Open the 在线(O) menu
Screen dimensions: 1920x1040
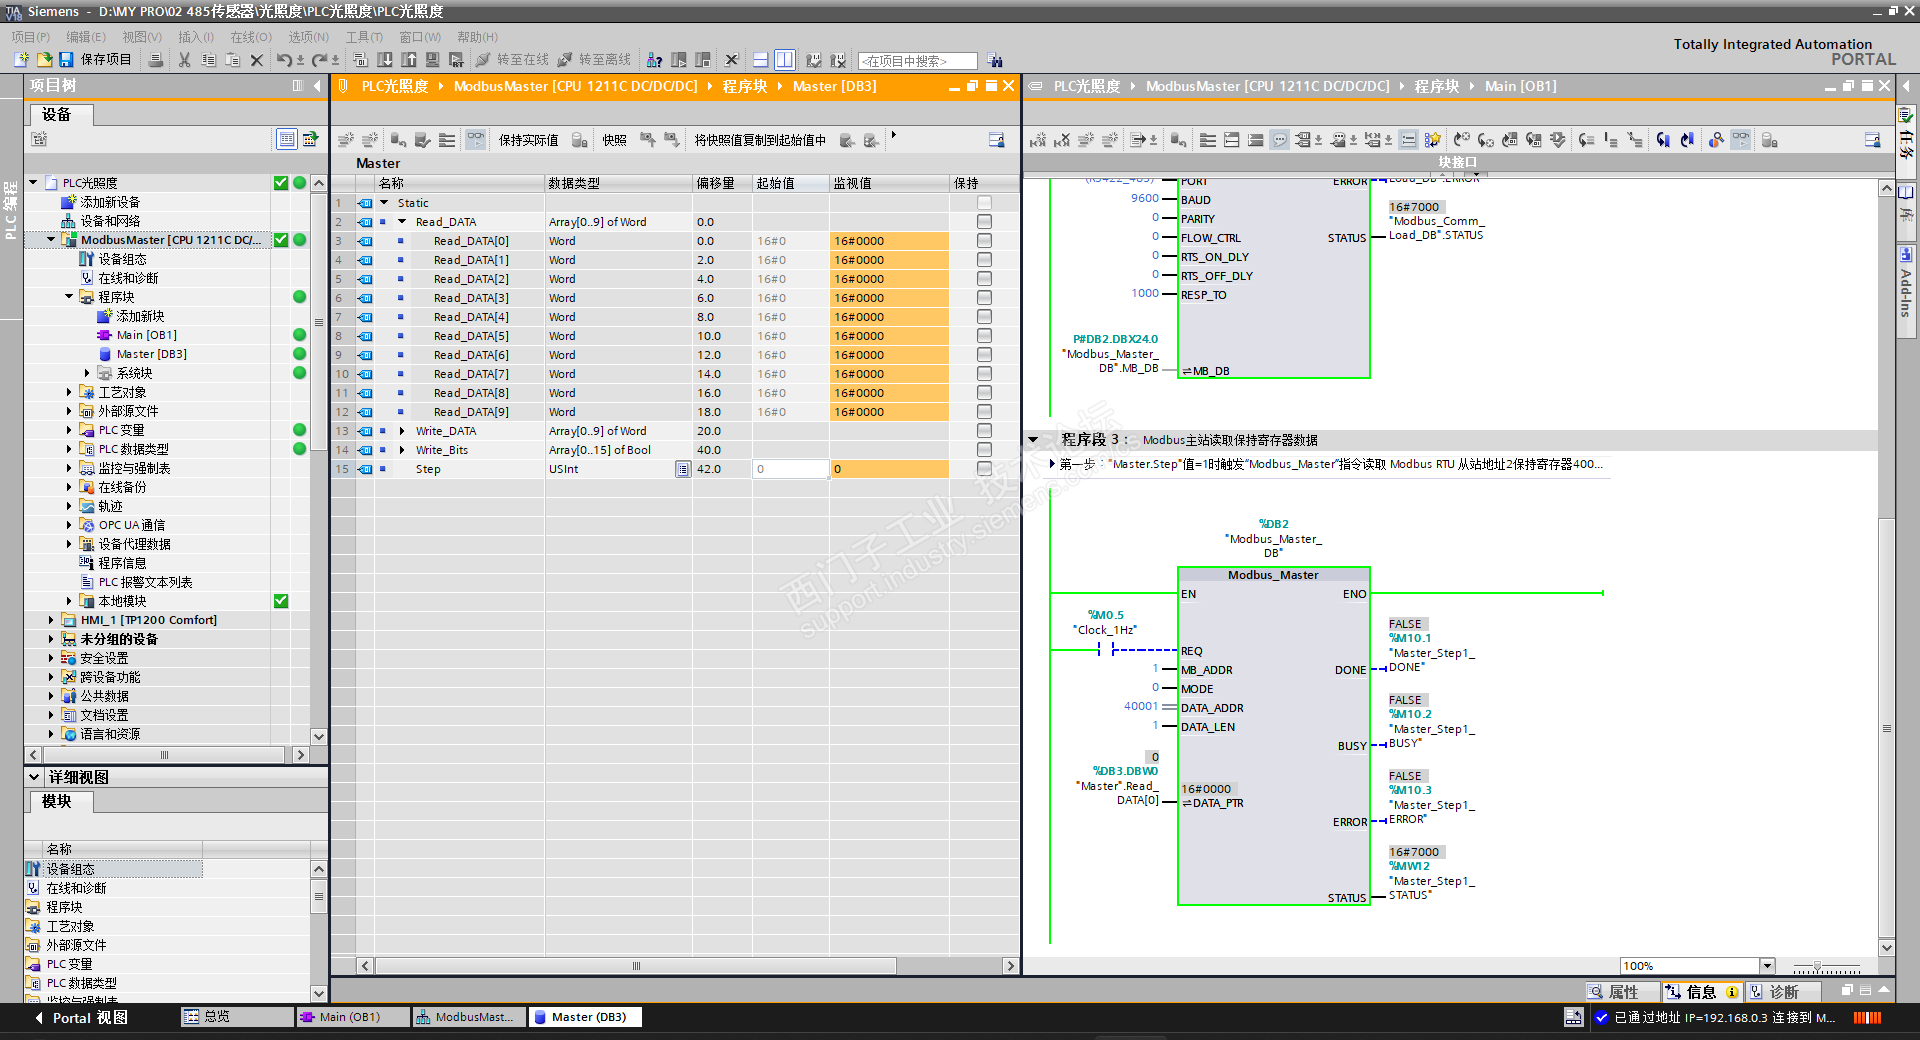coord(250,37)
